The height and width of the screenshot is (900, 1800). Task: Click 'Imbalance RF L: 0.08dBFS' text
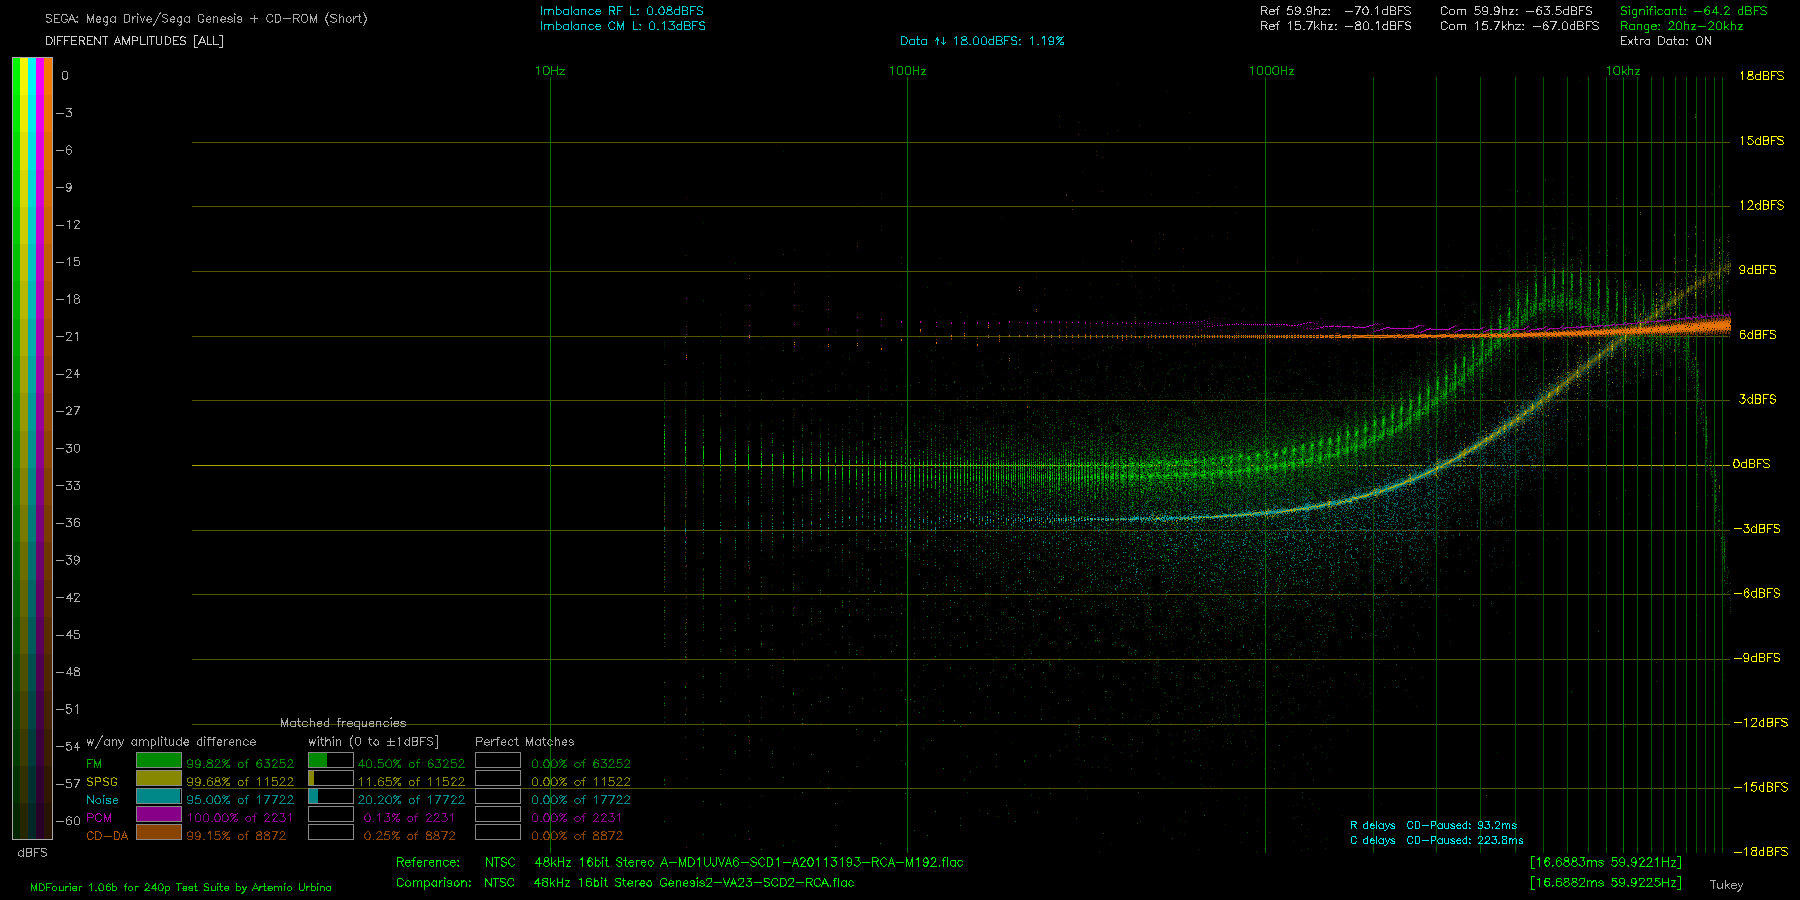tap(622, 11)
